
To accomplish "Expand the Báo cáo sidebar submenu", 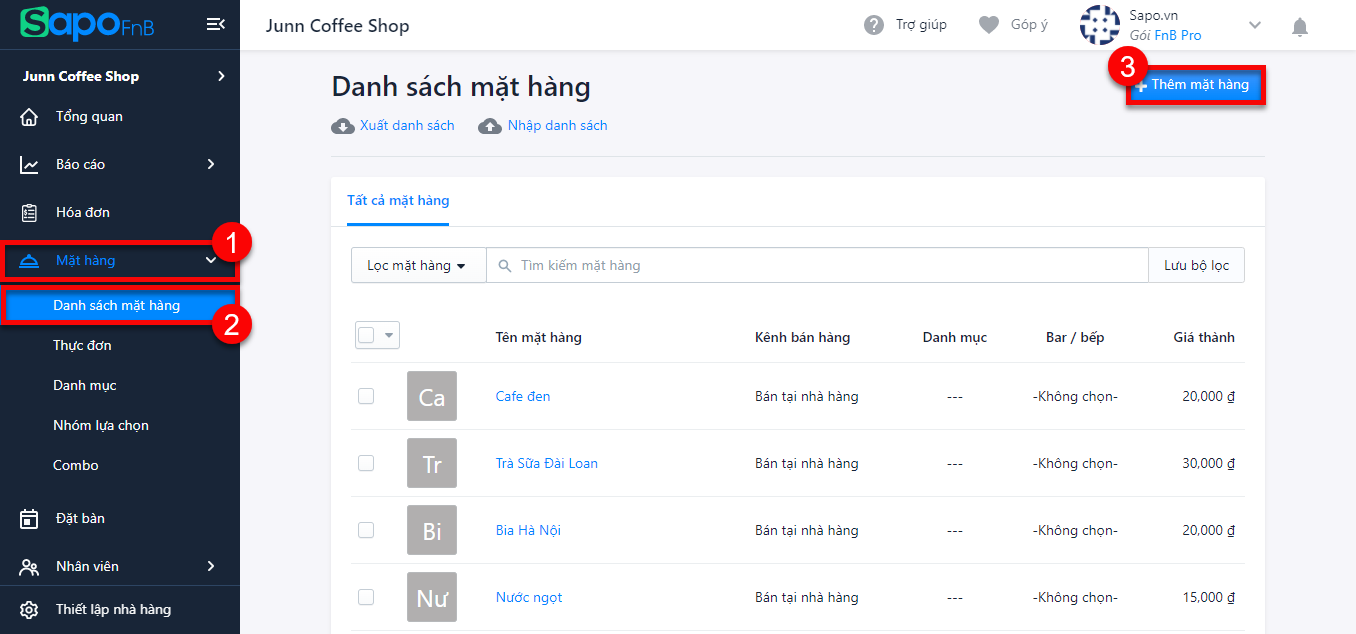I will (x=211, y=164).
